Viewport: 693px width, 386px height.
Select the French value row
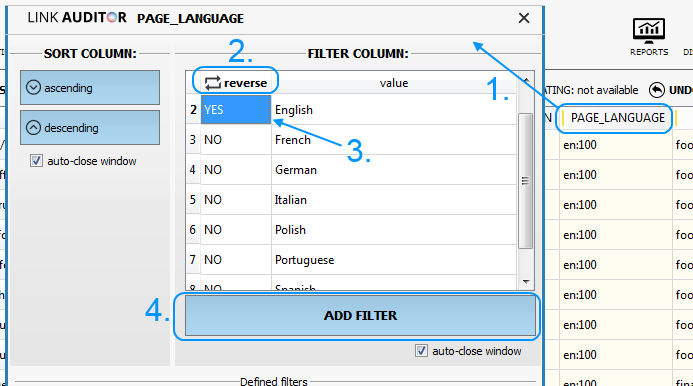(x=394, y=140)
